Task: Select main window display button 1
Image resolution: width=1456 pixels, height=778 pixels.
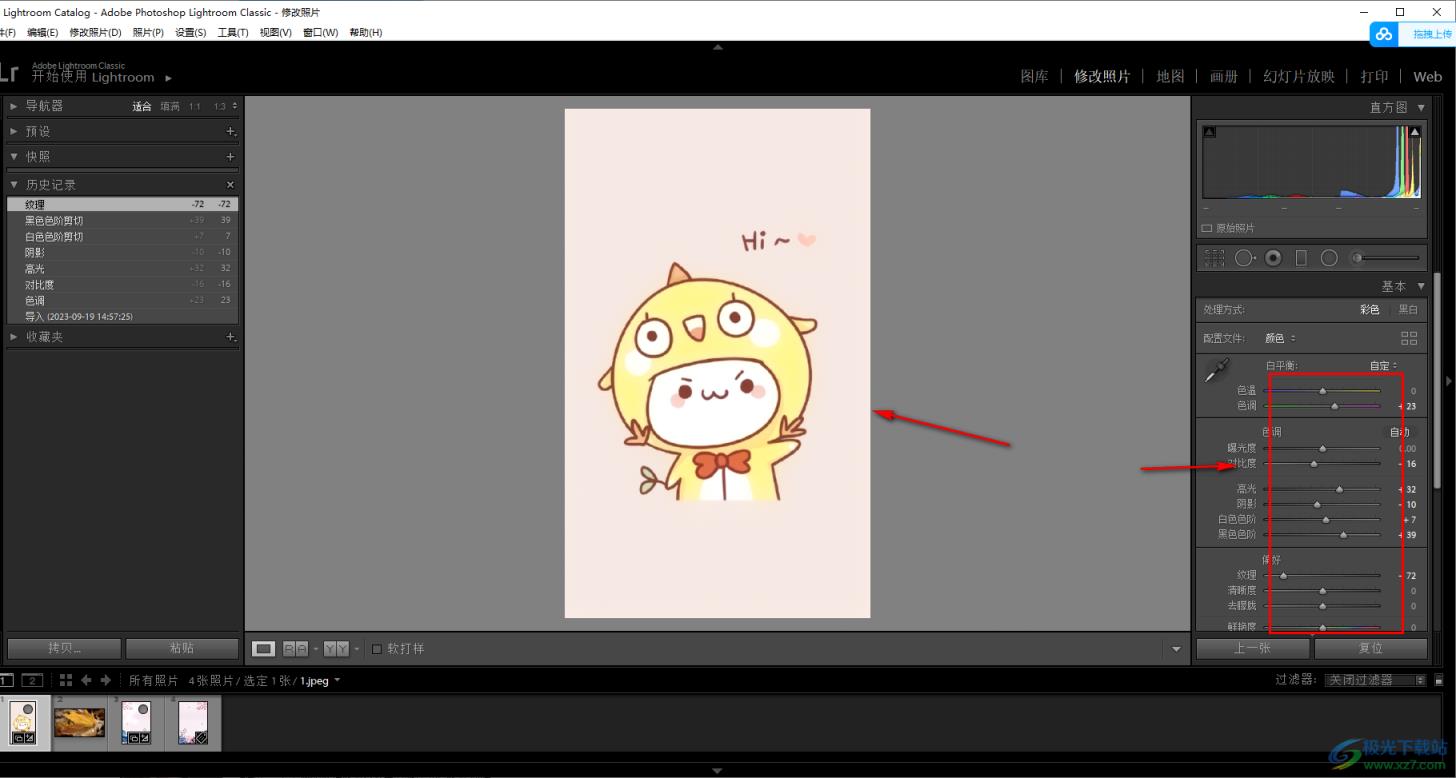Action: pos(6,680)
